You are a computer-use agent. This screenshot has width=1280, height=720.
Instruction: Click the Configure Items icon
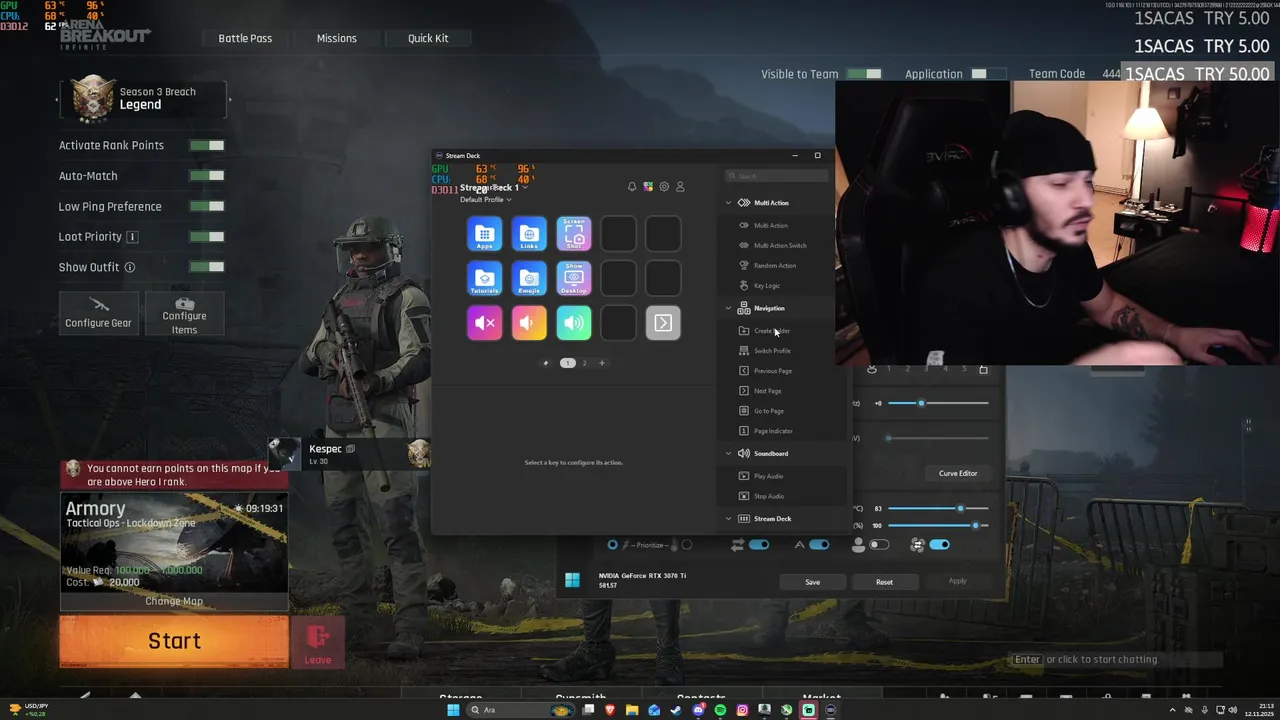[x=184, y=303]
